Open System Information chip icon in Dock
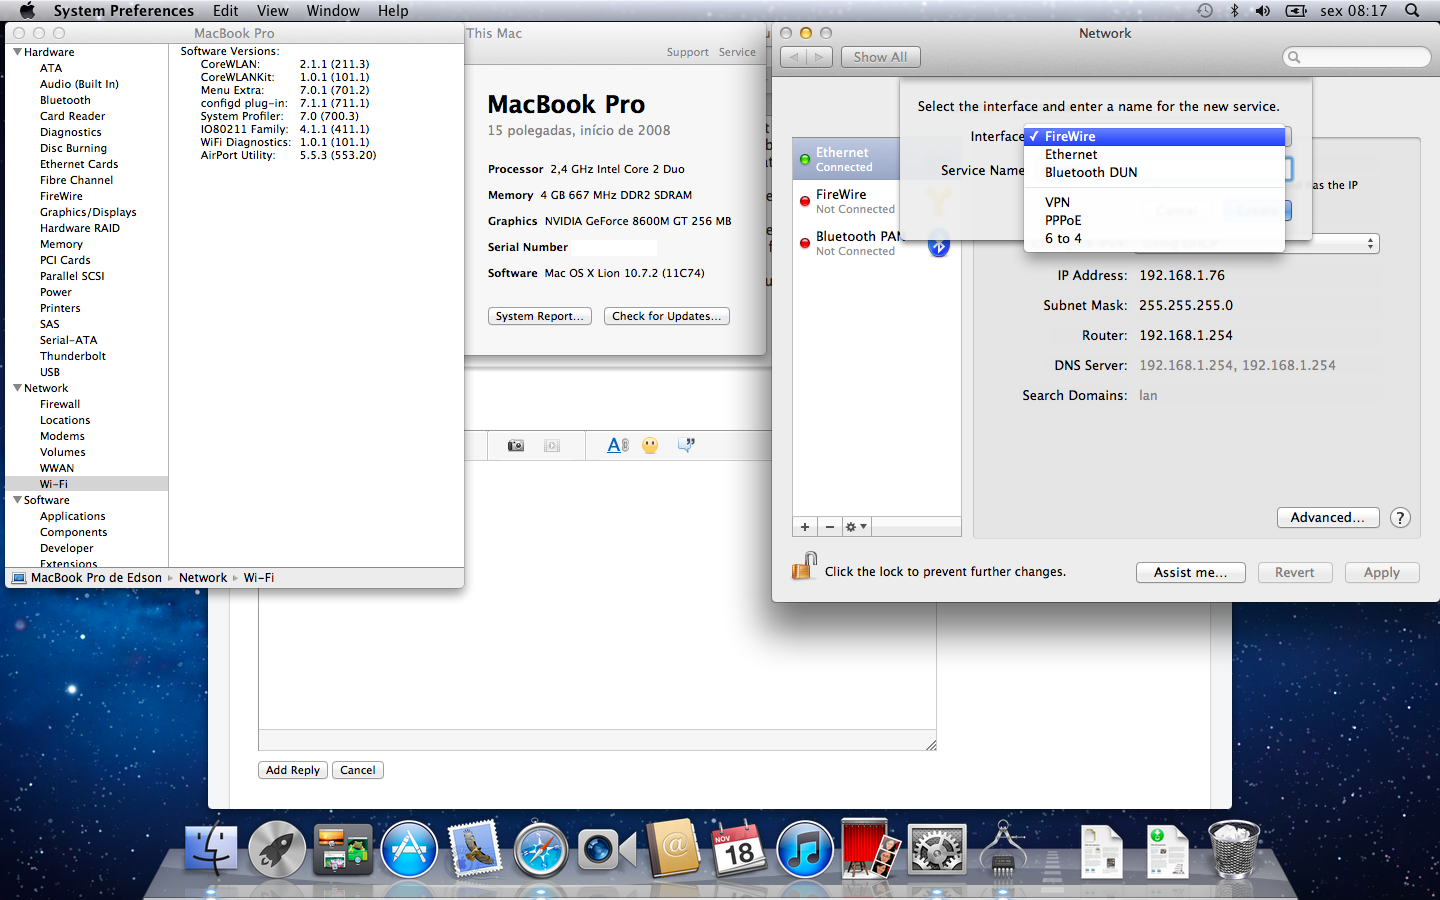The width and height of the screenshot is (1440, 900). pyautogui.click(x=1003, y=850)
